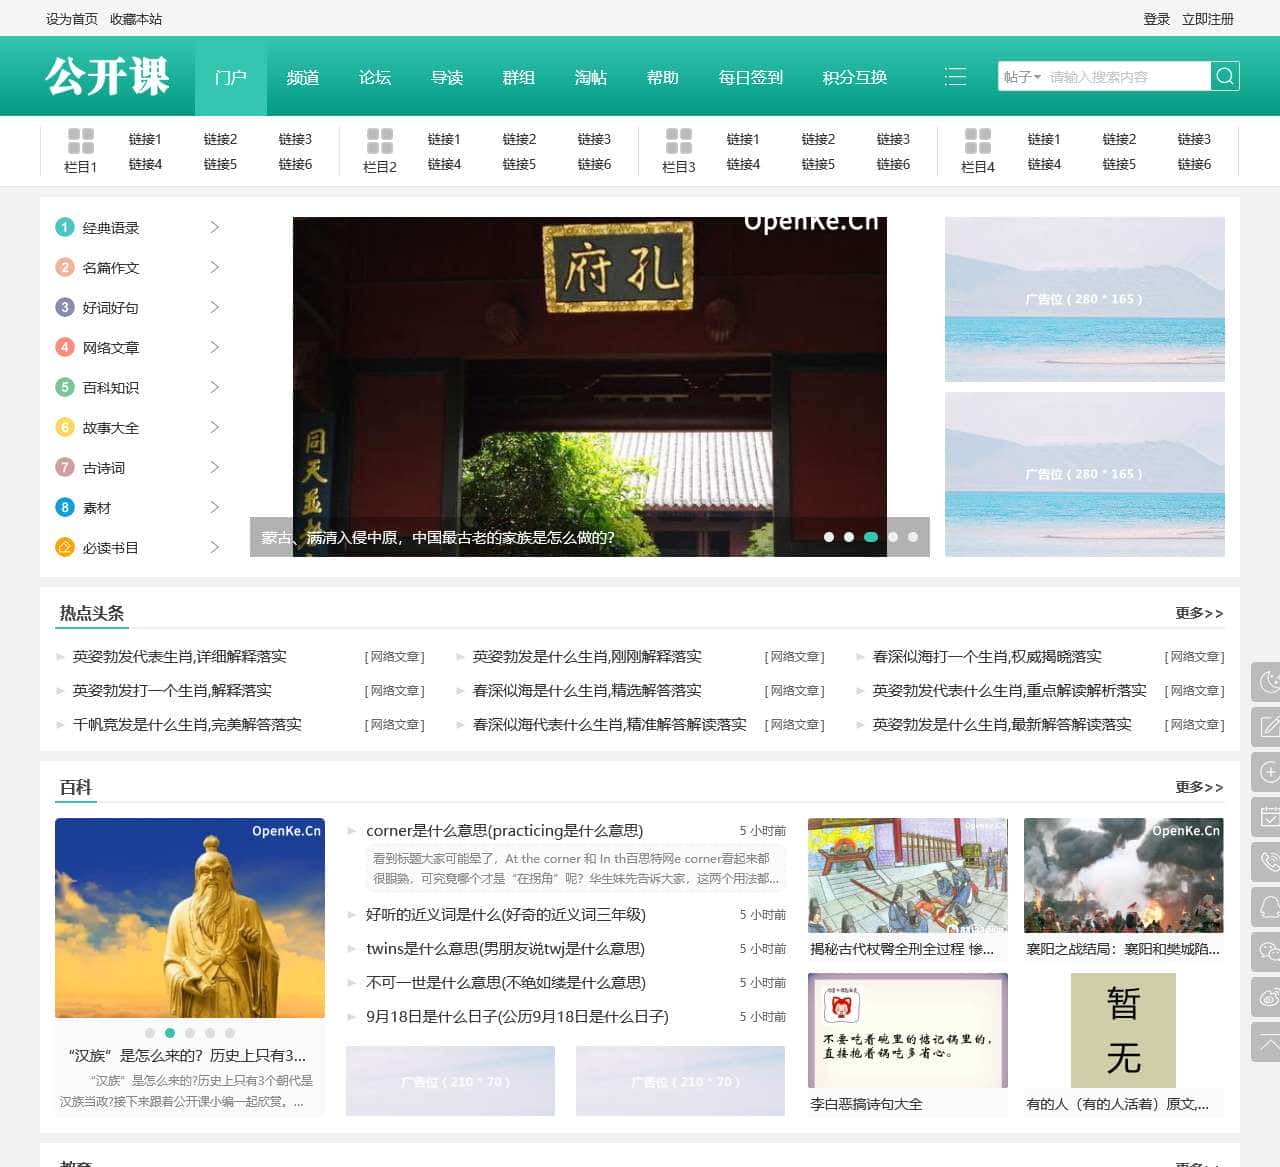Click the back-to-top arrow icon
This screenshot has width=1280, height=1167.
pyautogui.click(x=1264, y=1040)
